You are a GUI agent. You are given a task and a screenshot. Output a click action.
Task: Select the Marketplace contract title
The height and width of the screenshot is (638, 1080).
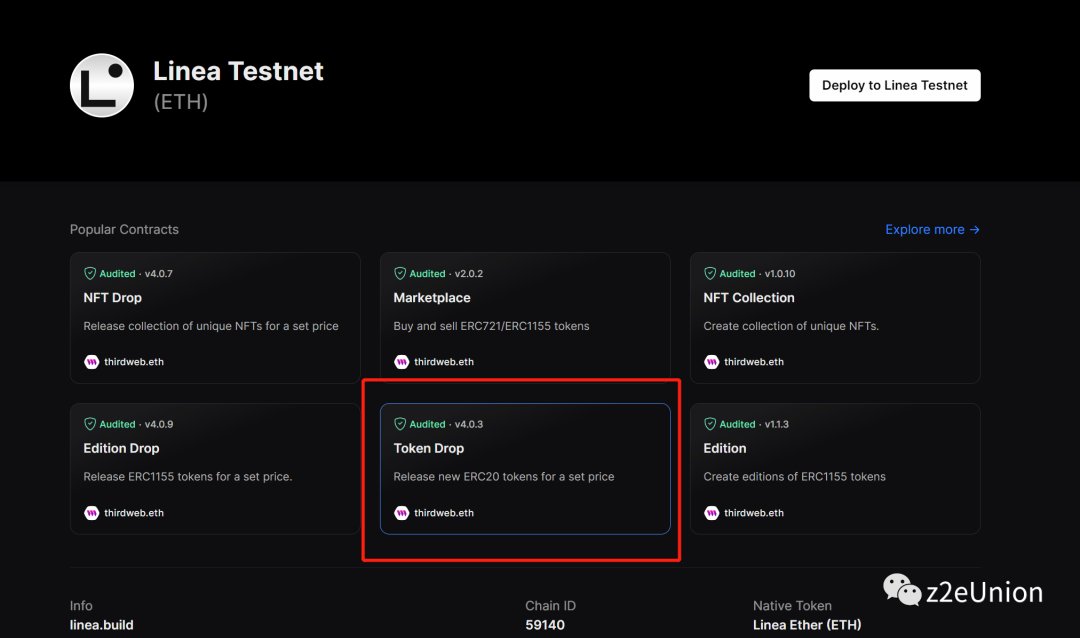pos(431,298)
